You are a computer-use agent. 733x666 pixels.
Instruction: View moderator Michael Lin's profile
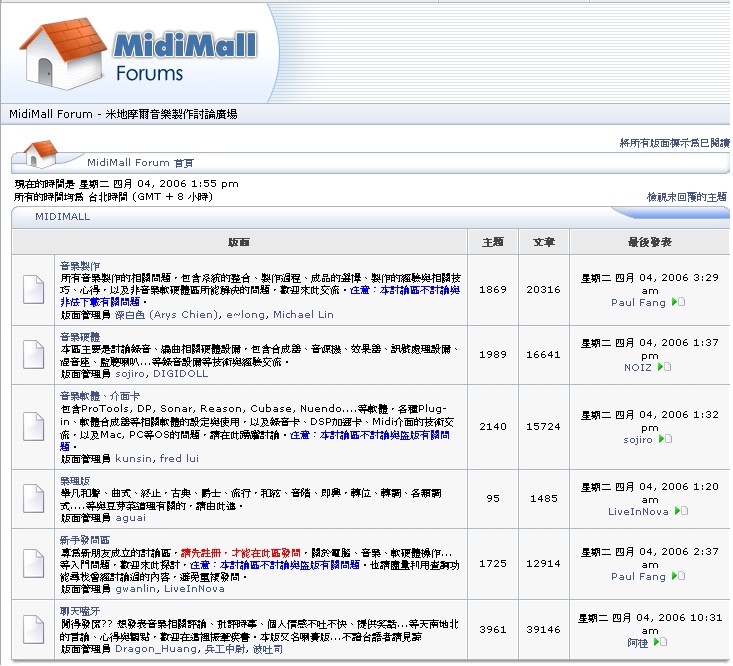[x=303, y=315]
